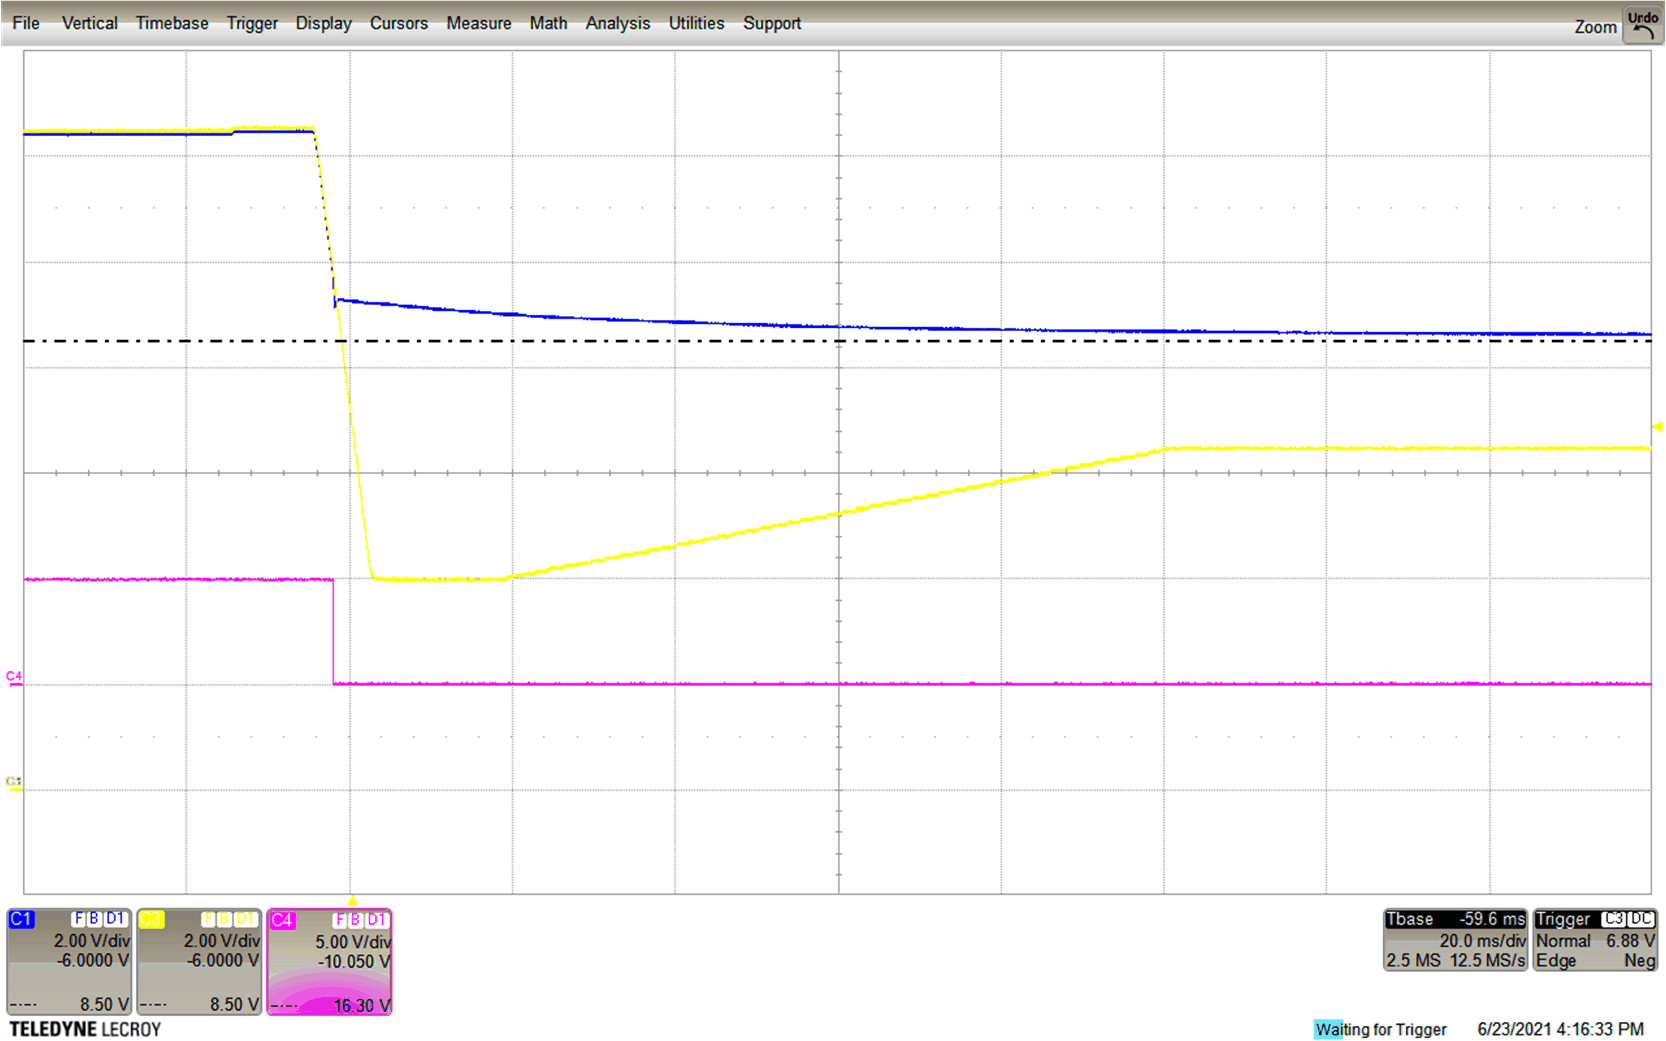Click the blue C1 channel badge
Viewport: 1666px width, 1041px height.
click(21, 919)
